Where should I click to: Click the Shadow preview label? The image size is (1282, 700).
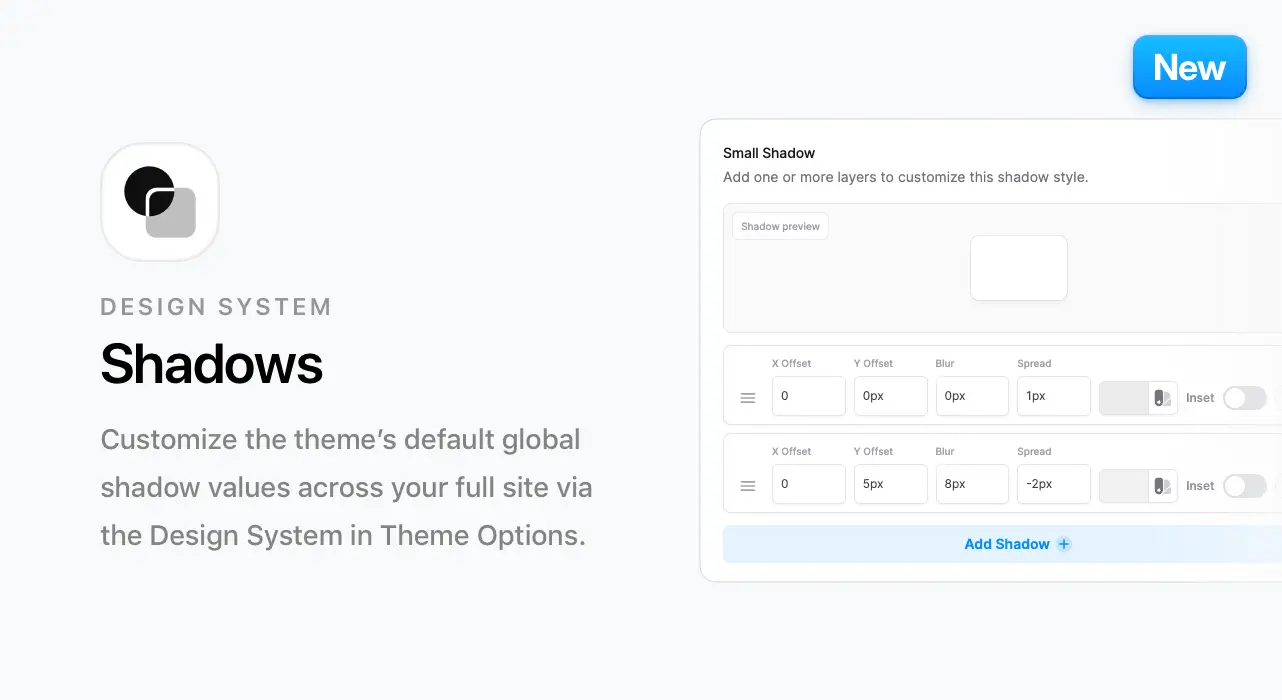pyautogui.click(x=780, y=226)
